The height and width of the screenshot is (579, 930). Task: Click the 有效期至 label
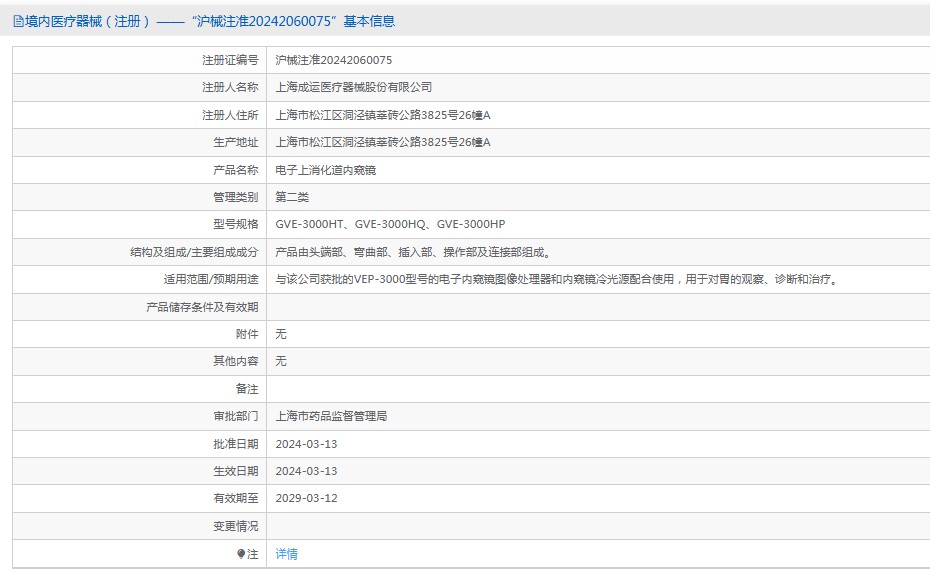click(236, 498)
